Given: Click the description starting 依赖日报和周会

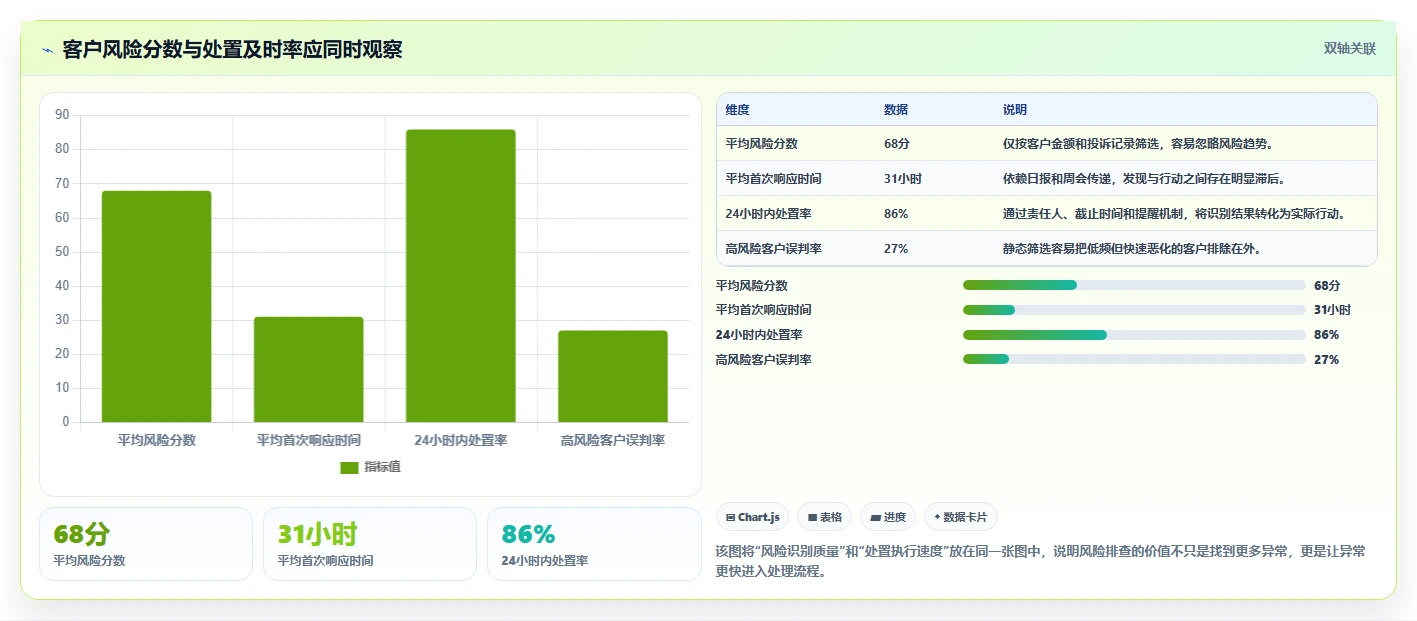Looking at the screenshot, I should tap(1144, 178).
